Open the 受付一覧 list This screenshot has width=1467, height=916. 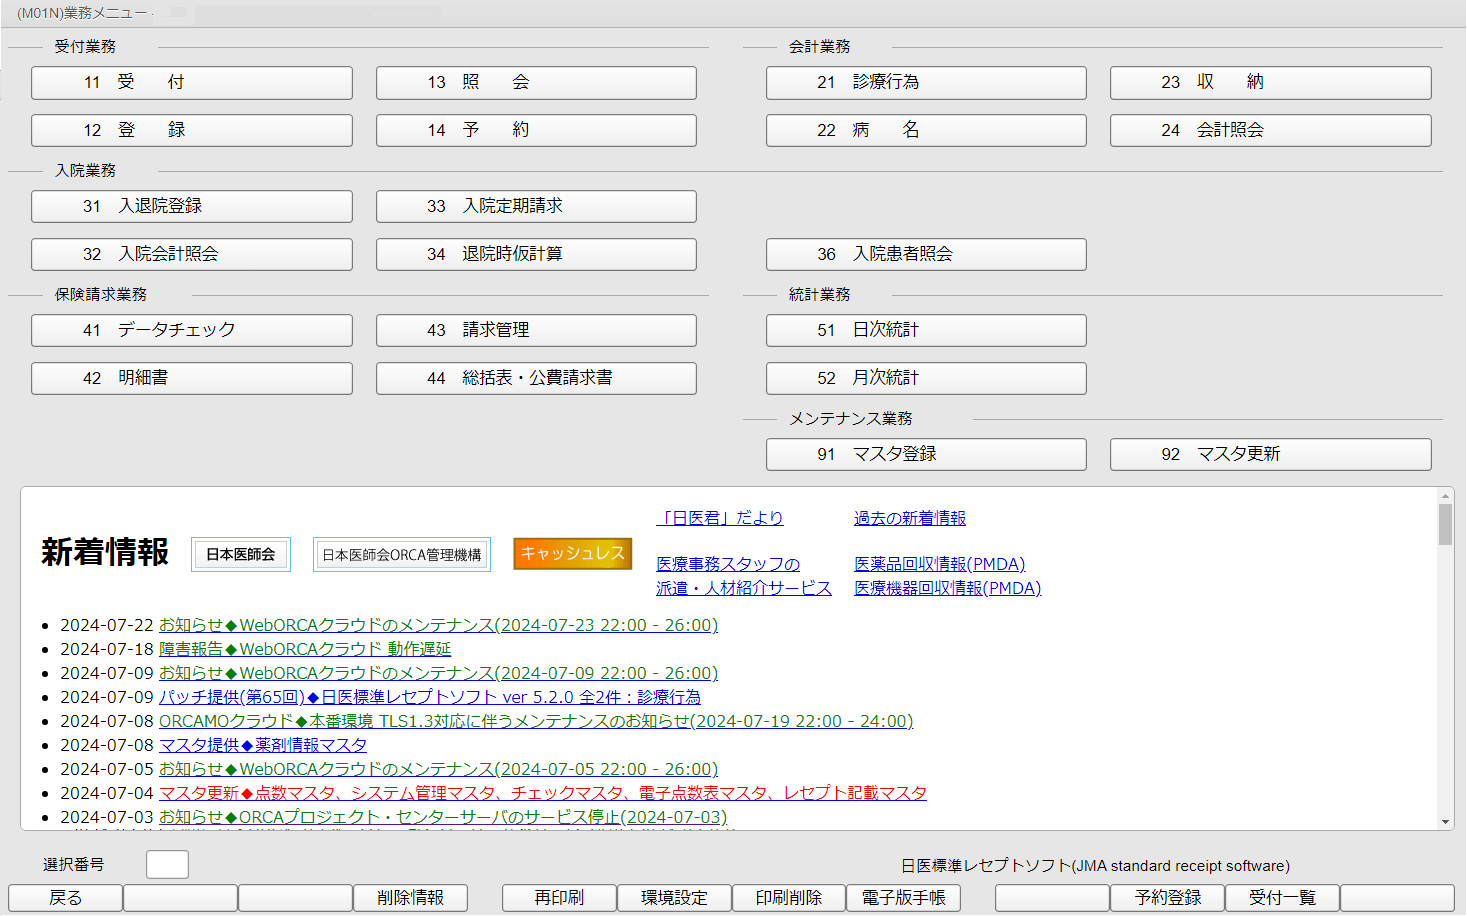1282,898
